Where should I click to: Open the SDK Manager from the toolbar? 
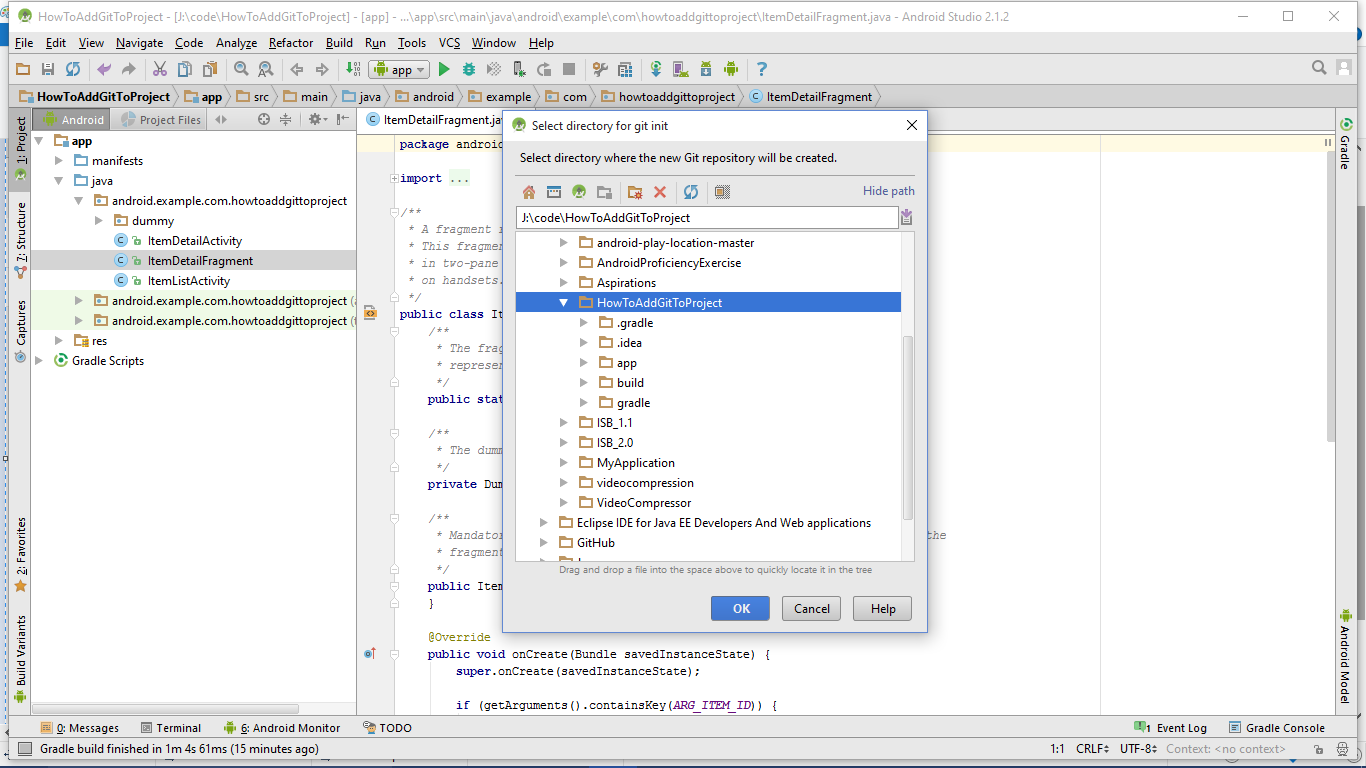[706, 71]
